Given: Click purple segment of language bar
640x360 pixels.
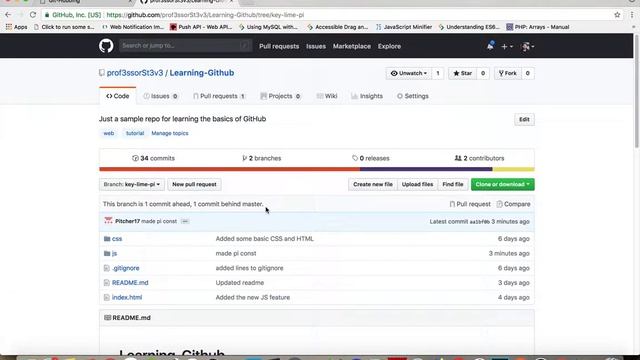Looking at the screenshot, I should [x=426, y=169].
